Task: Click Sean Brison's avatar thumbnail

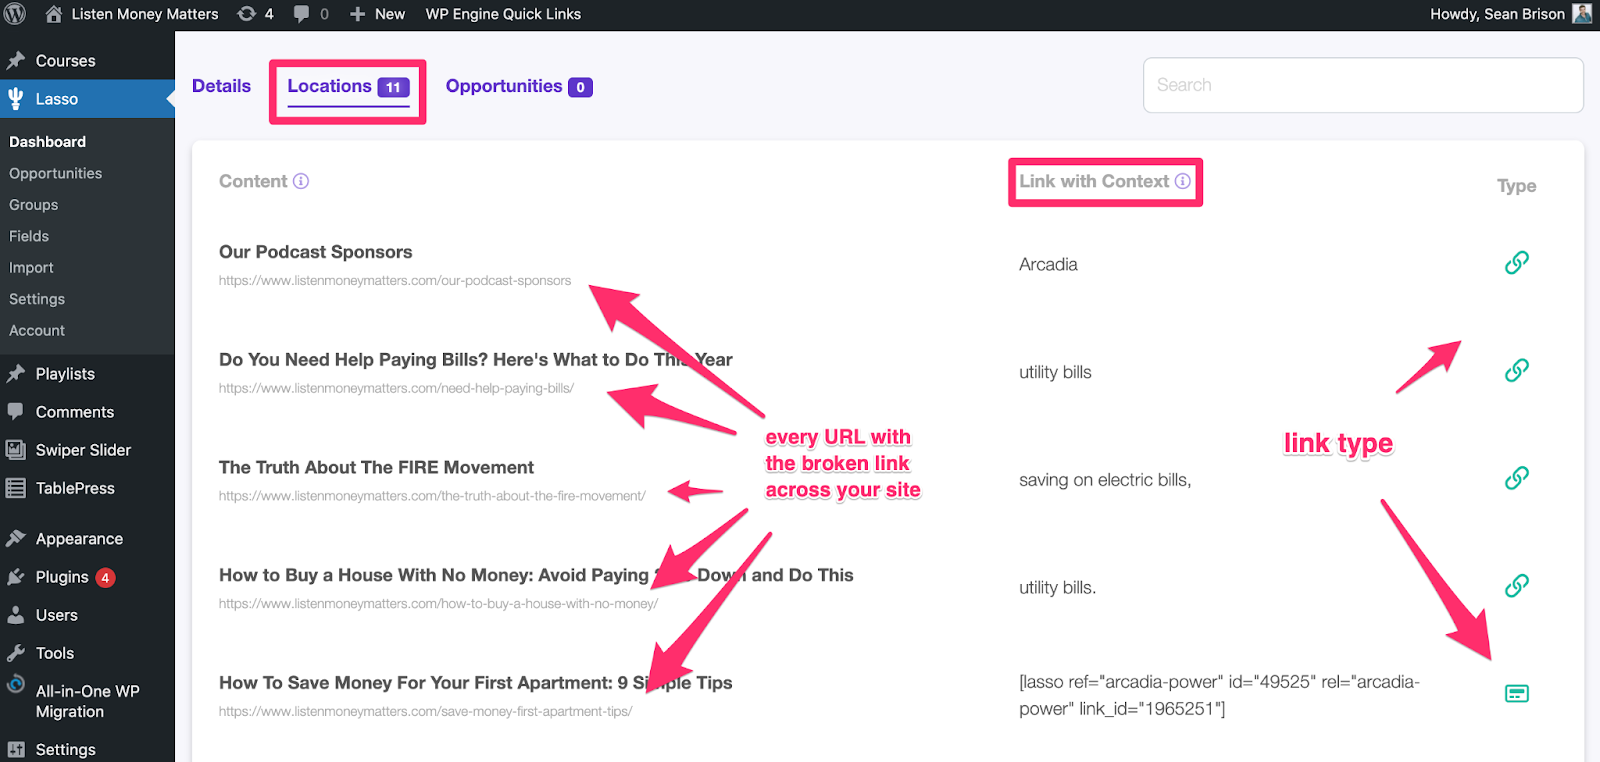Action: point(1582,14)
